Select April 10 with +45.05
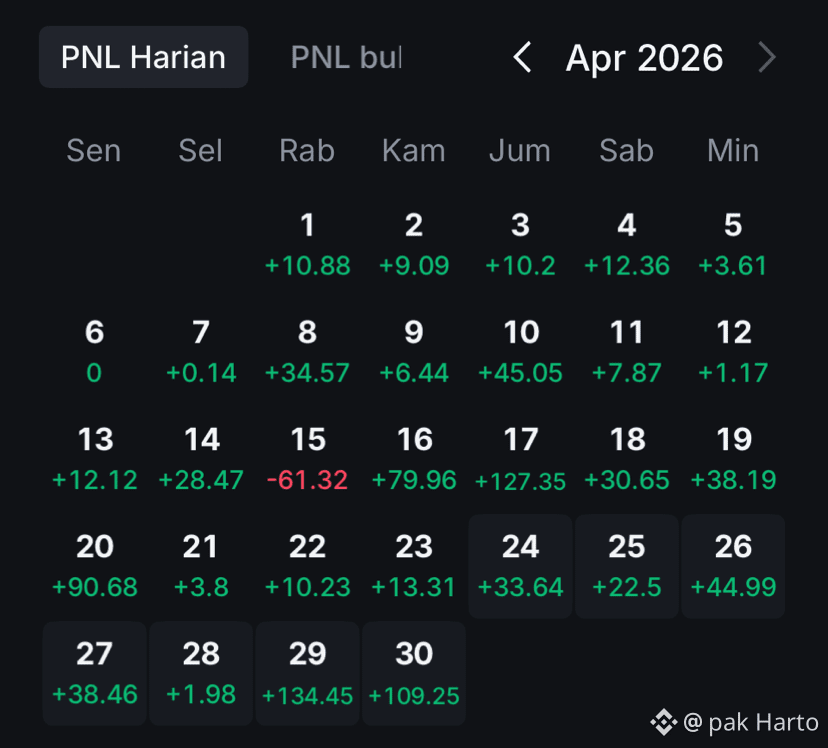Image resolution: width=828 pixels, height=748 pixels. coord(520,352)
